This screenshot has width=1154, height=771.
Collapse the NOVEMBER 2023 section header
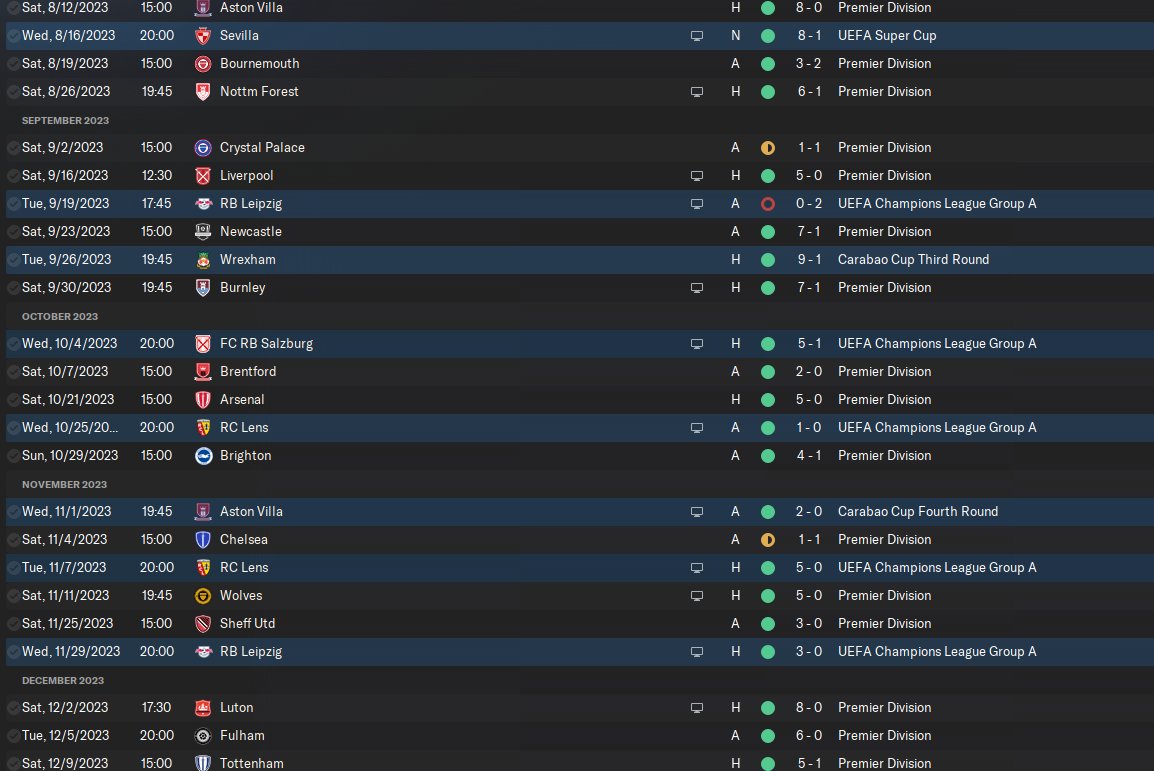pos(65,484)
